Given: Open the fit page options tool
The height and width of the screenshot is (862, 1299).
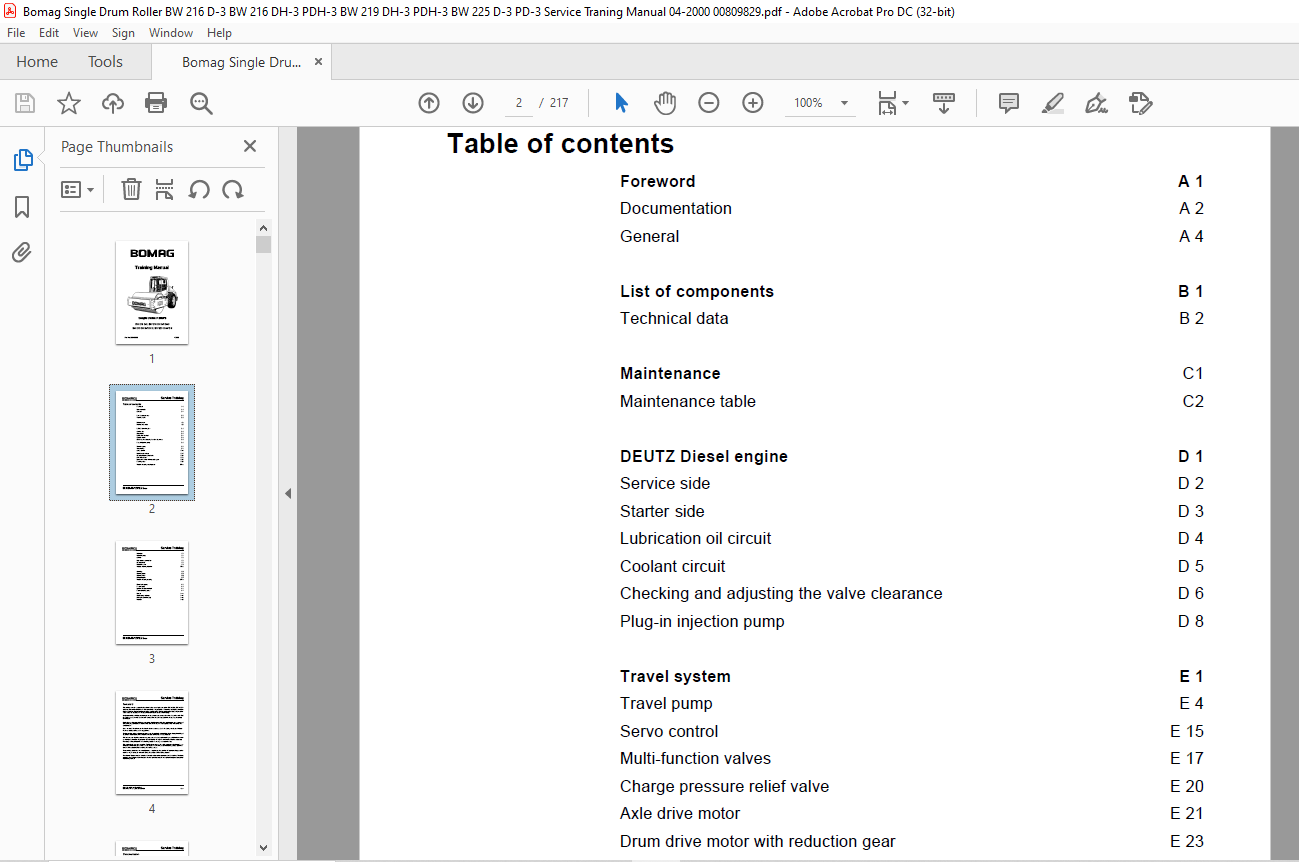Looking at the screenshot, I should point(892,103).
